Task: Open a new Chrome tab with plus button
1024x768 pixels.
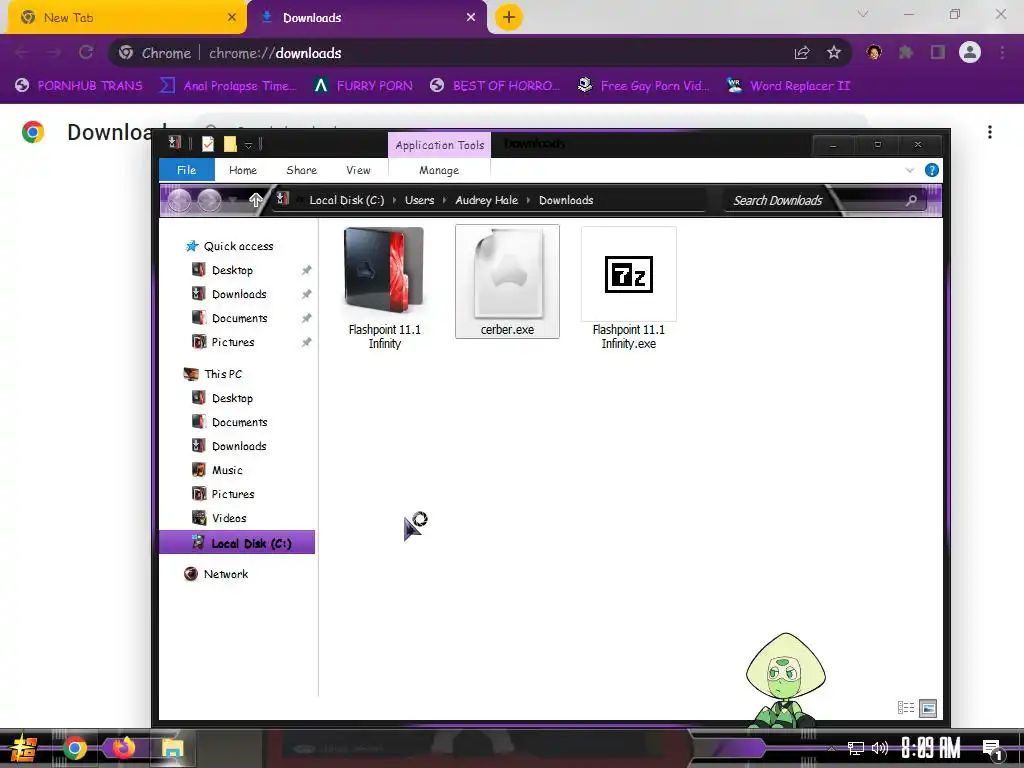Action: coord(509,17)
